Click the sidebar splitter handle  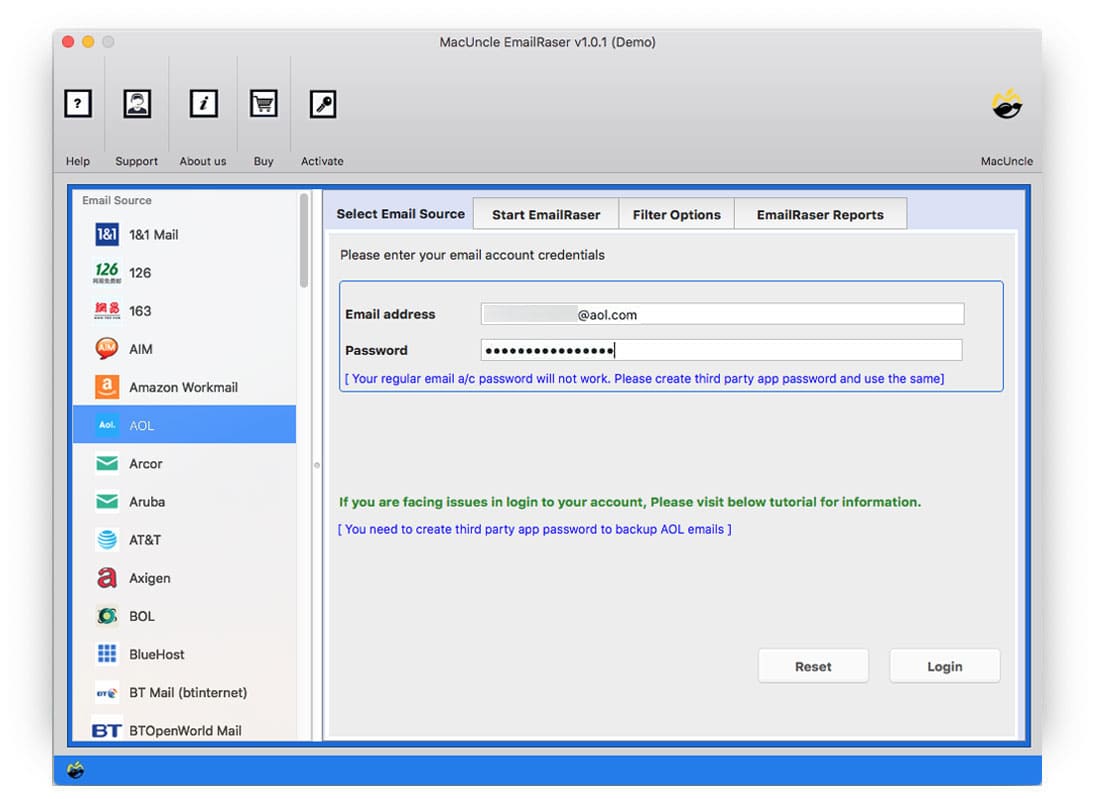pos(317,465)
